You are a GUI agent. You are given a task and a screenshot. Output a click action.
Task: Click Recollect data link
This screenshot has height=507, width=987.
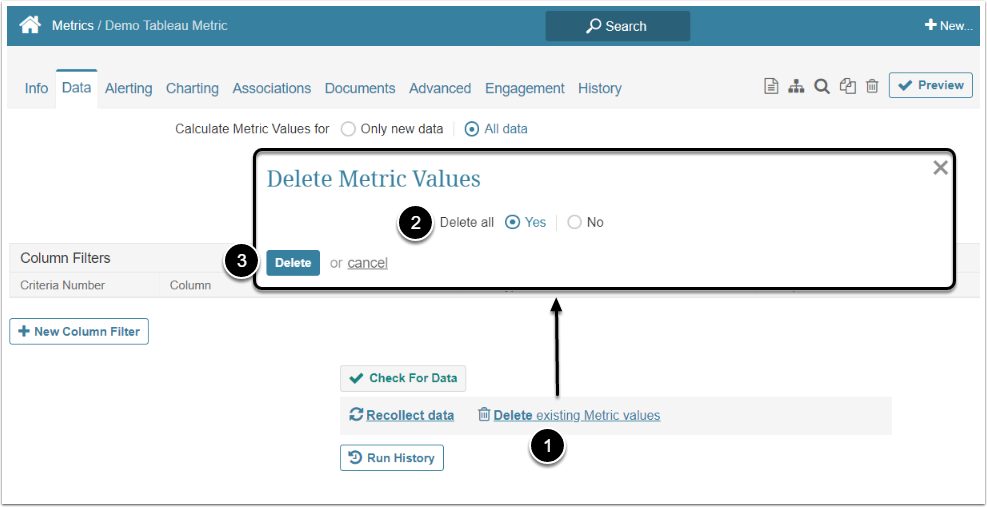click(409, 415)
